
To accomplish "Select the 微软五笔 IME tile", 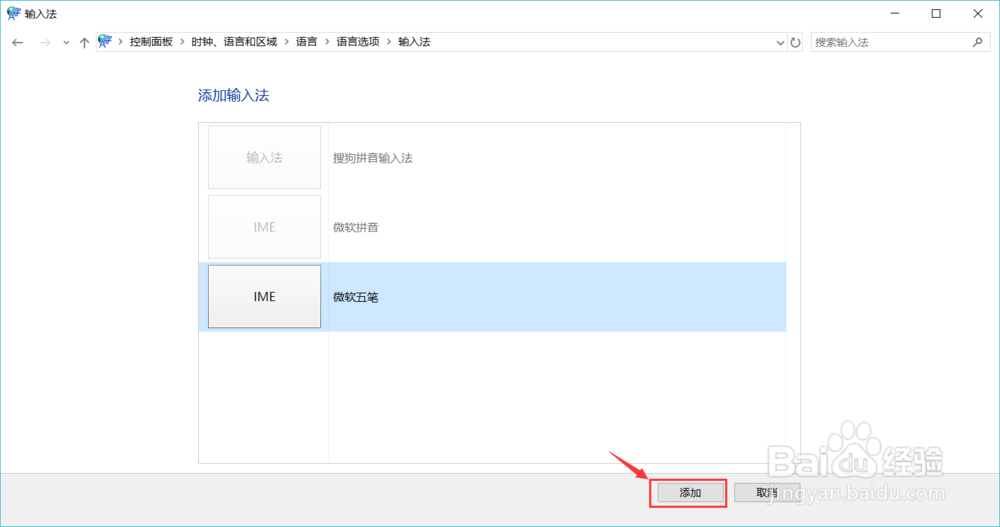I will [265, 297].
